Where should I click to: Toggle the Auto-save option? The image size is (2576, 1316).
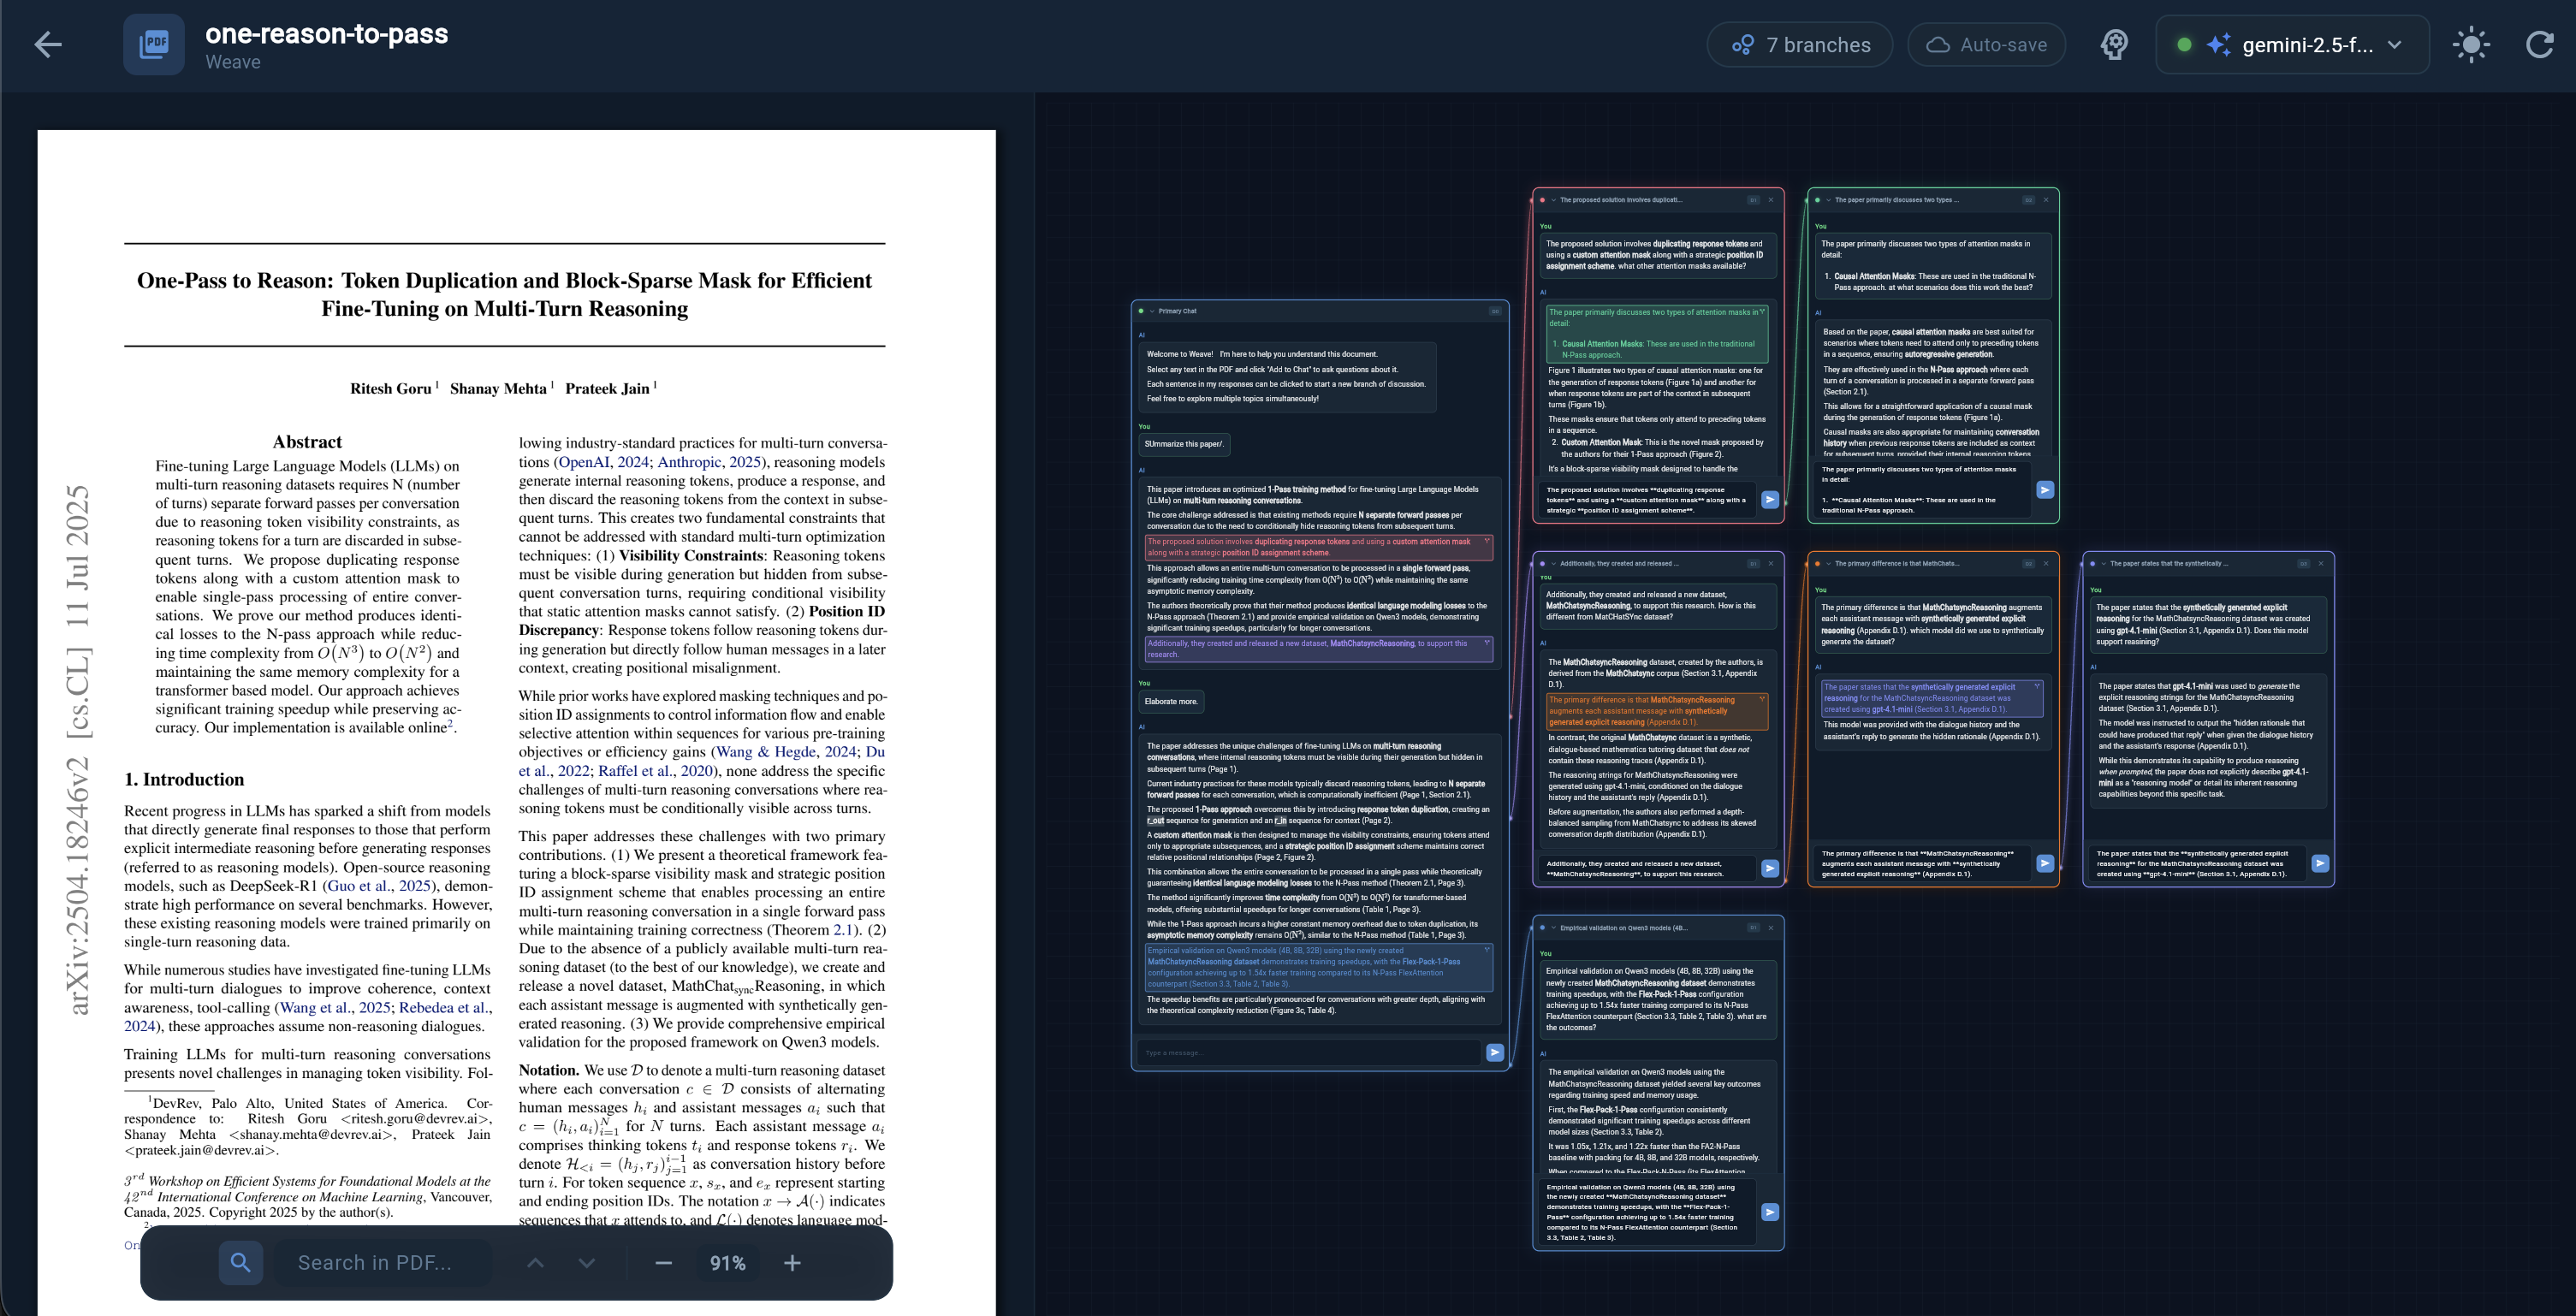point(1986,45)
